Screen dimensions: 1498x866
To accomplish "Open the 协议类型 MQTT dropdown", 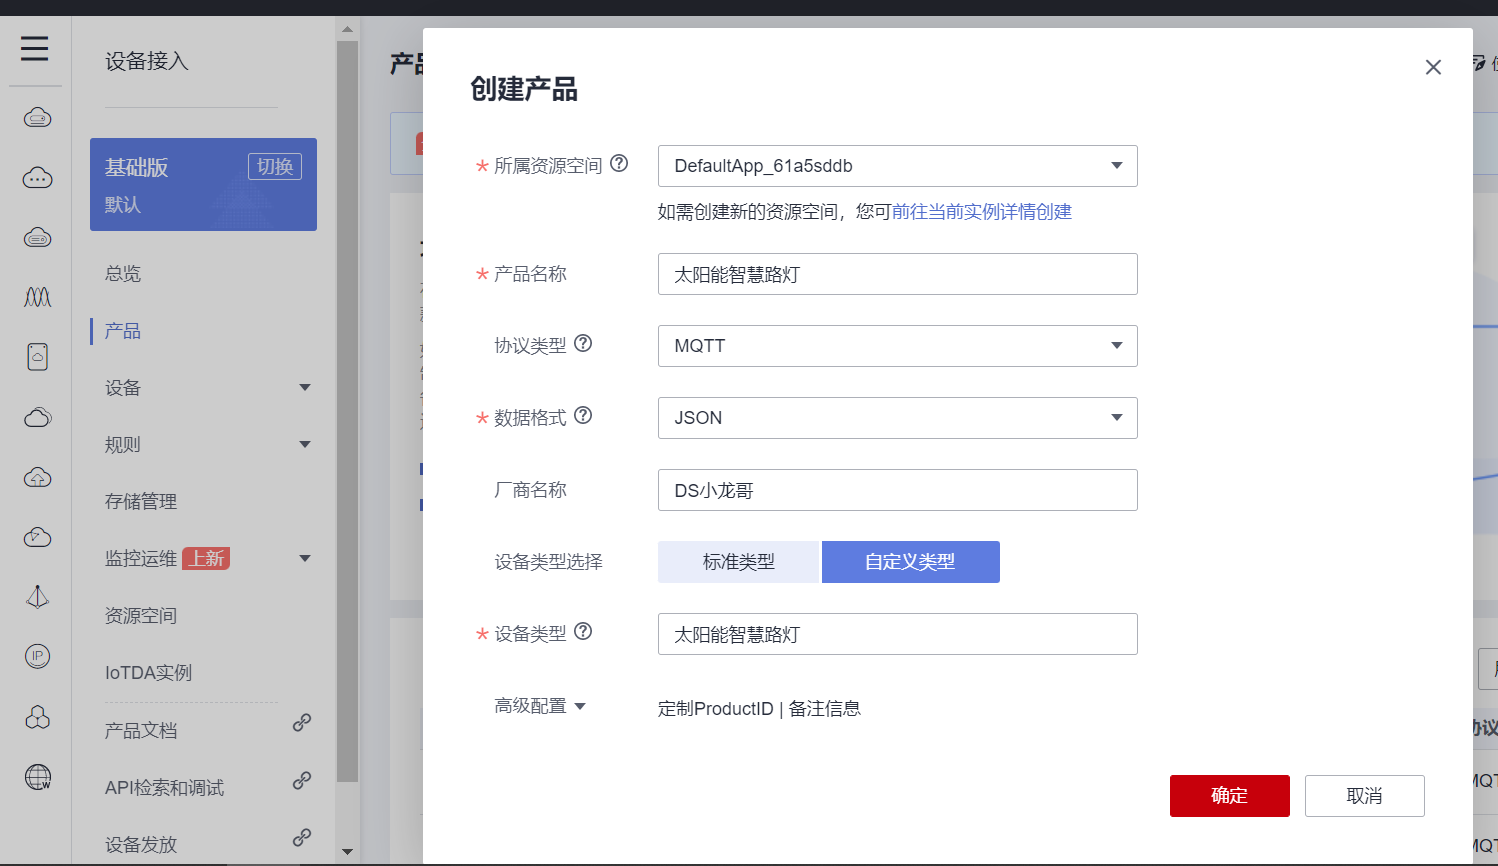I will [897, 346].
